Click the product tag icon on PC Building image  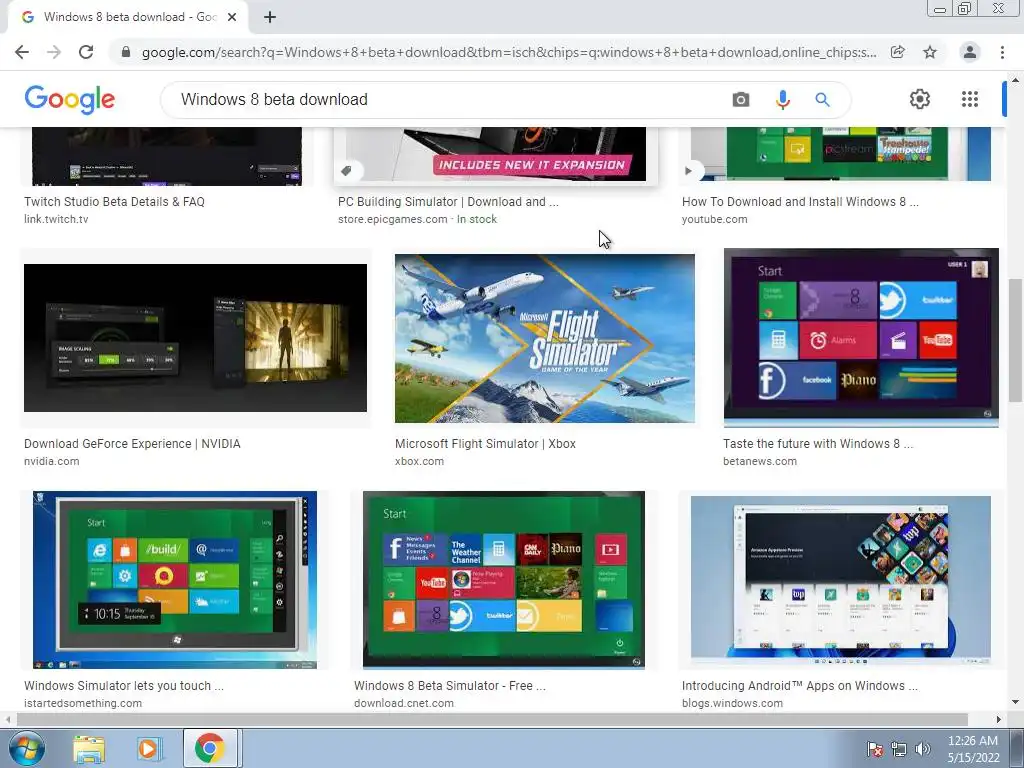coord(346,170)
